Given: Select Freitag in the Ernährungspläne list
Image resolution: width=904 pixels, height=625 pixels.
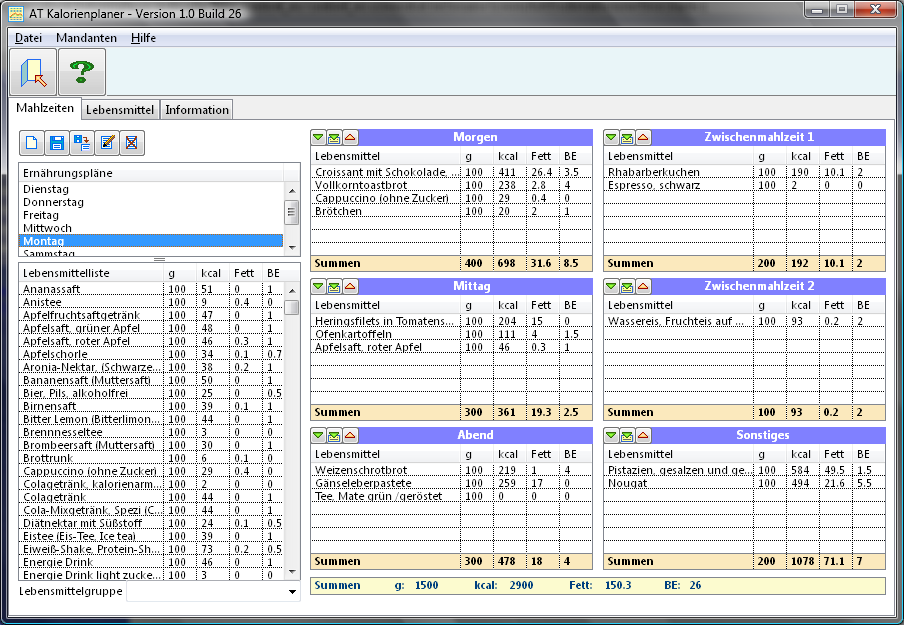Looking at the screenshot, I should point(41,215).
